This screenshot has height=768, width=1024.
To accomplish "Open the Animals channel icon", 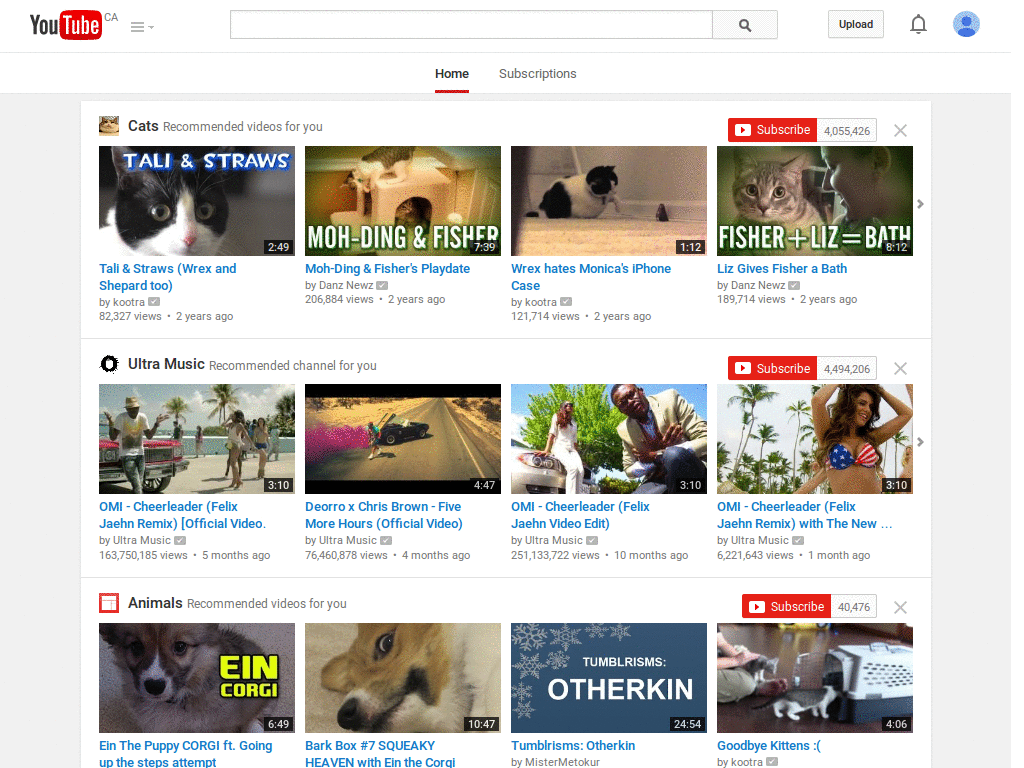I will (x=109, y=603).
